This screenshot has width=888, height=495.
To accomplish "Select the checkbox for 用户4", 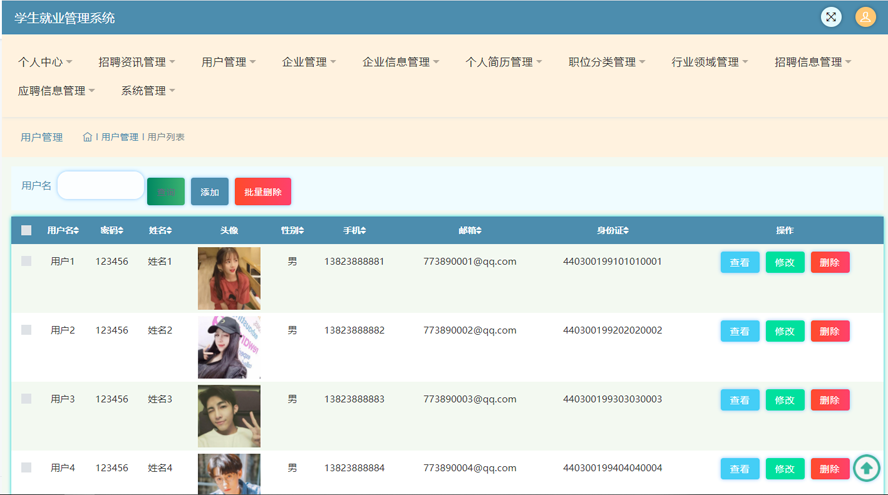I will pos(26,468).
